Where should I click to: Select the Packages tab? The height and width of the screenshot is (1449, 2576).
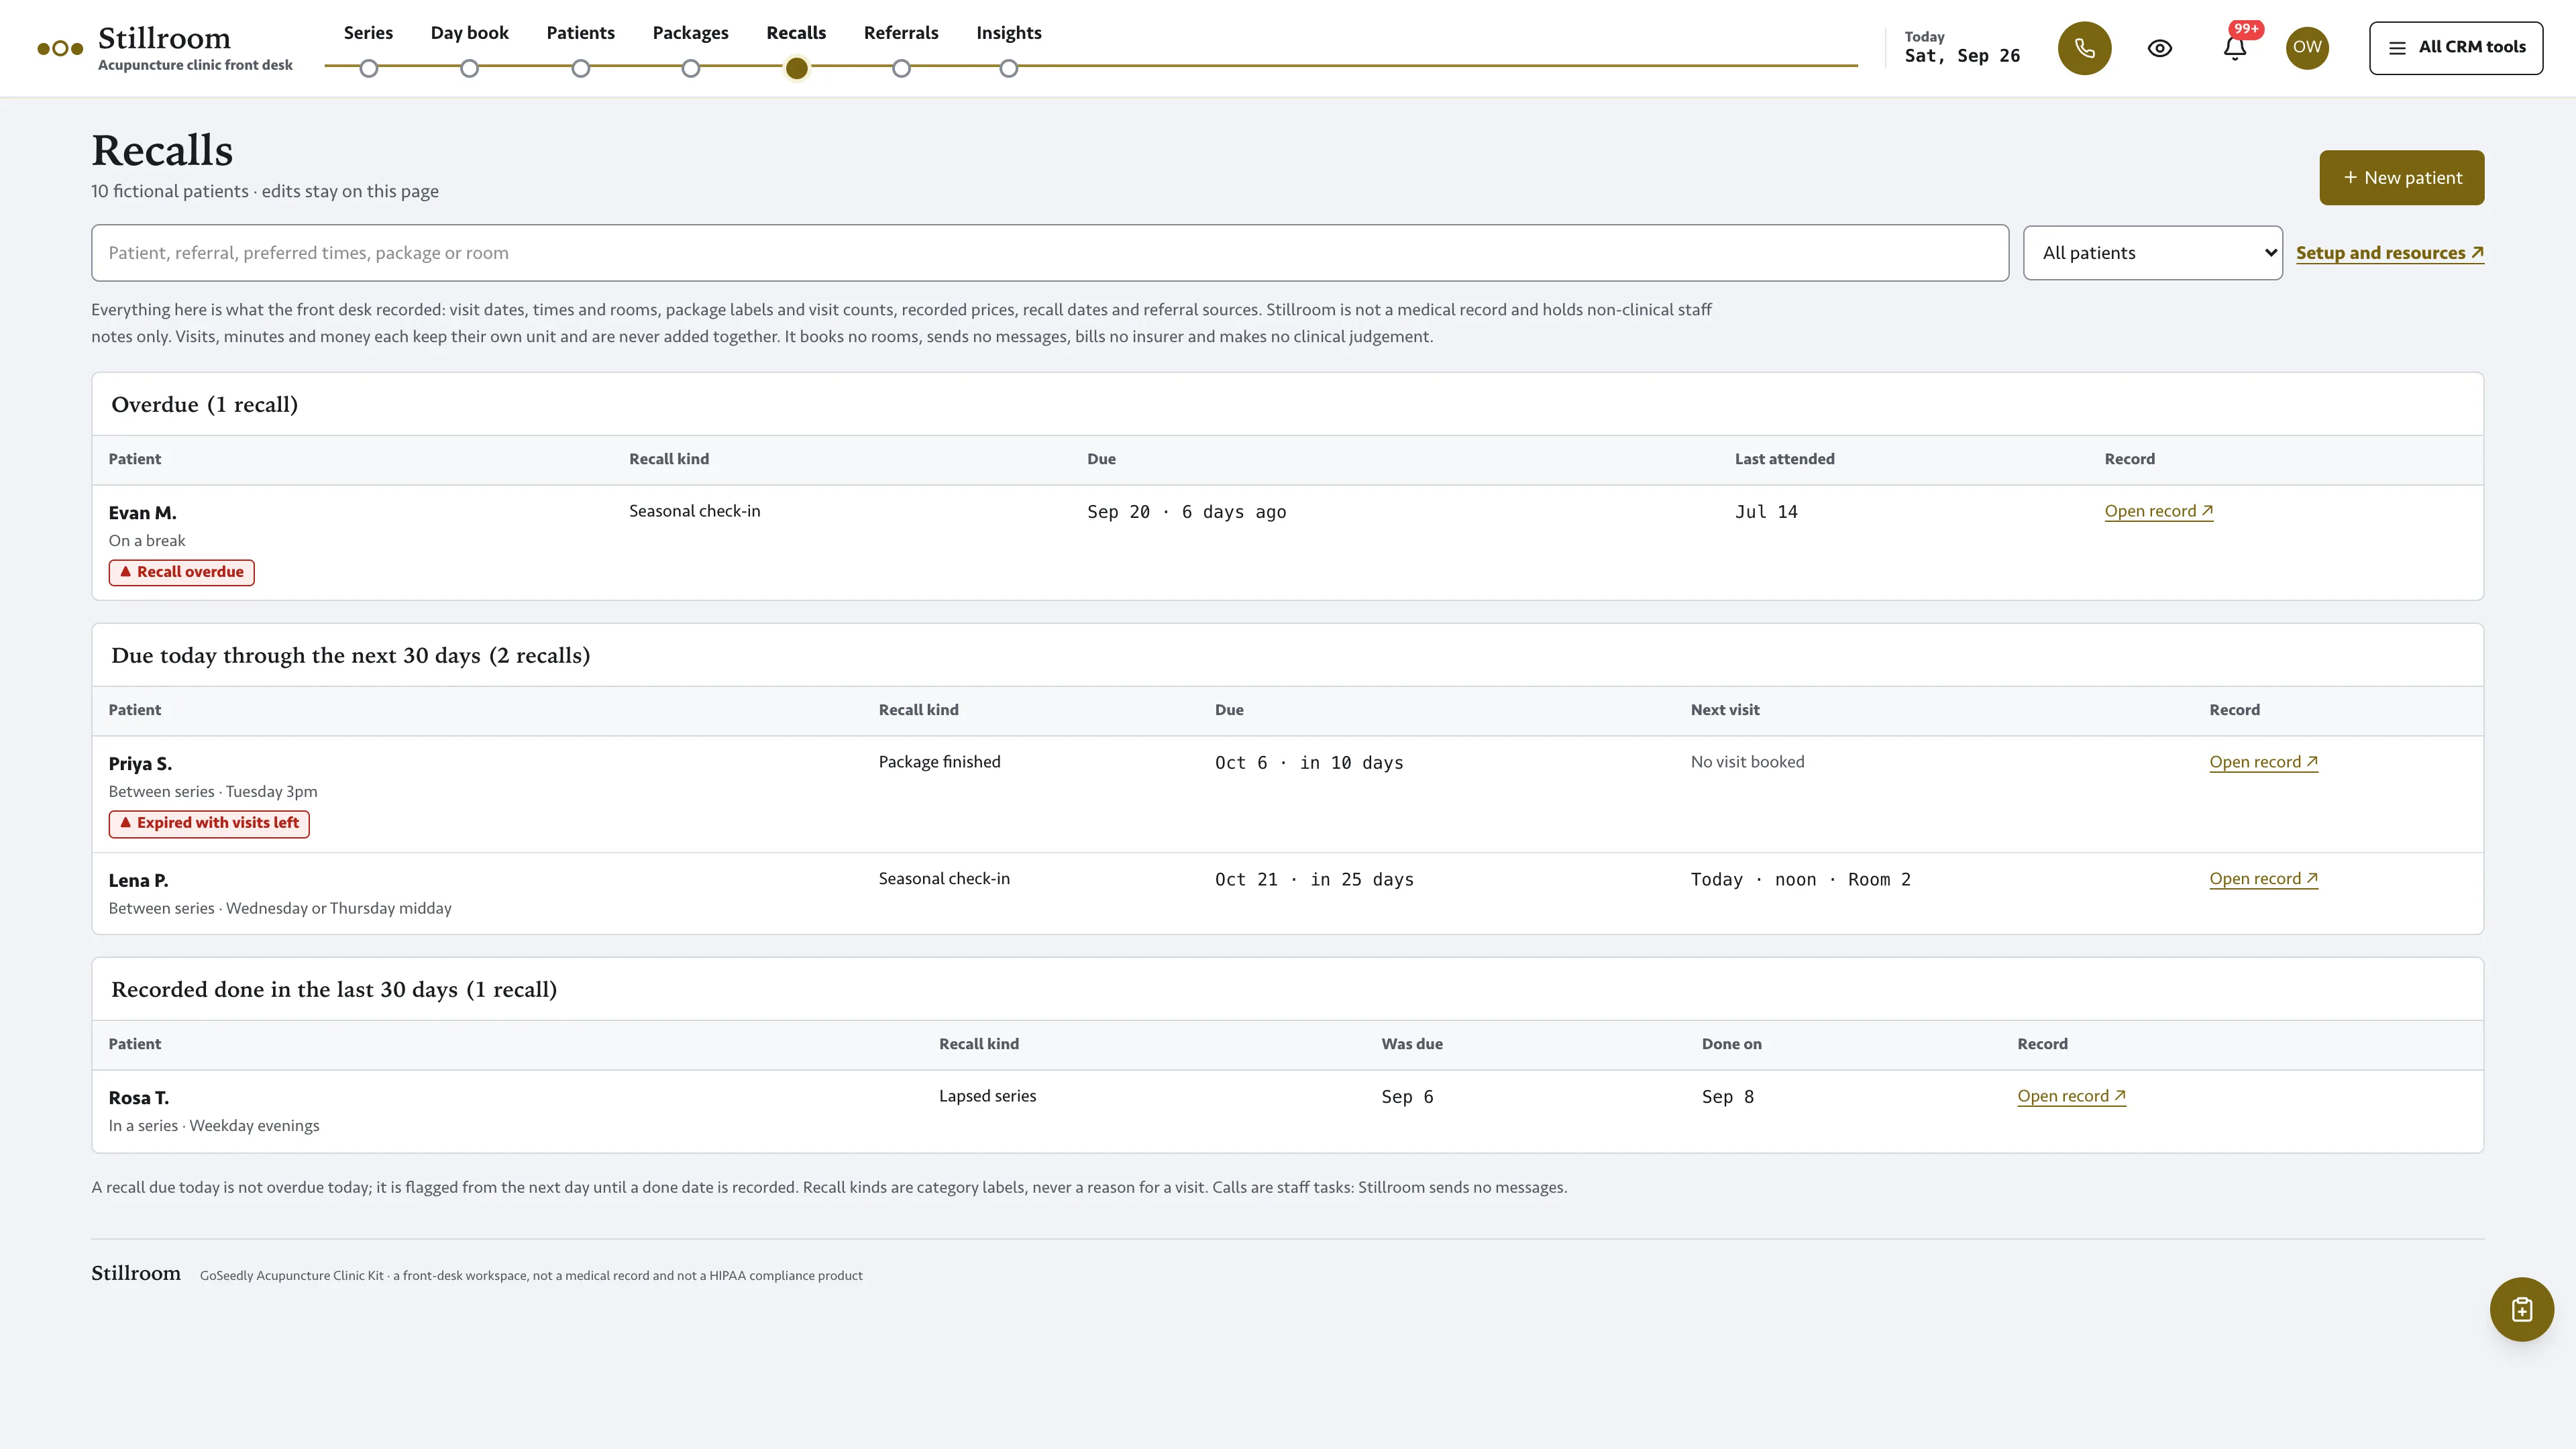[690, 33]
